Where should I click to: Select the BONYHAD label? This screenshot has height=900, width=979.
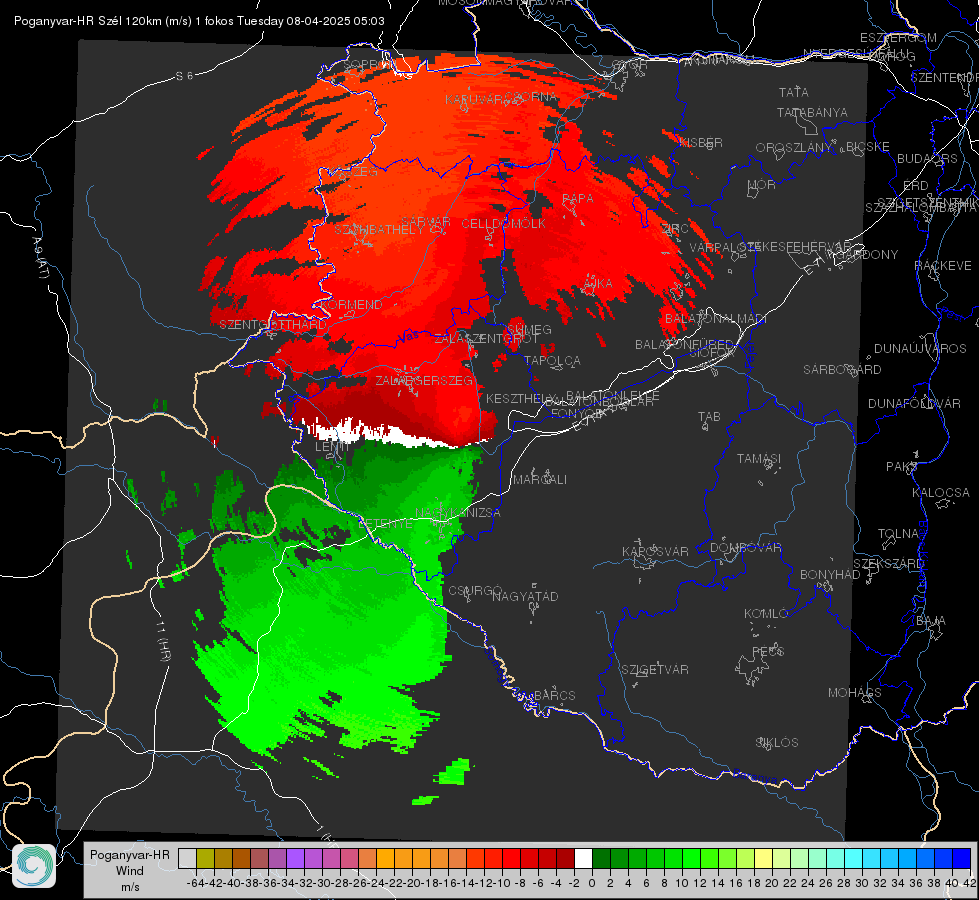click(830, 575)
